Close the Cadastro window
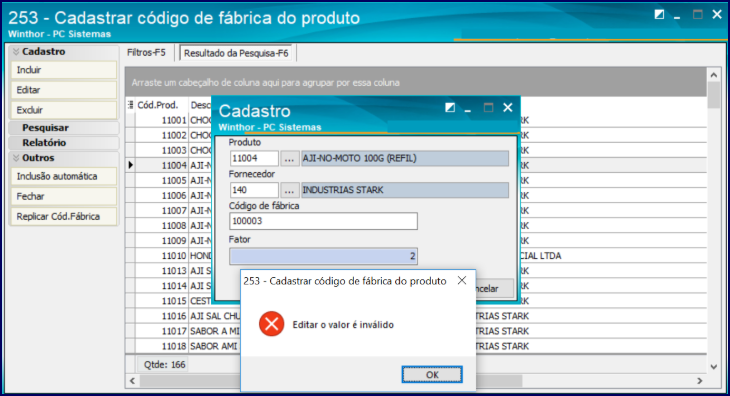Screen dimensions: 730x396 (x=507, y=108)
